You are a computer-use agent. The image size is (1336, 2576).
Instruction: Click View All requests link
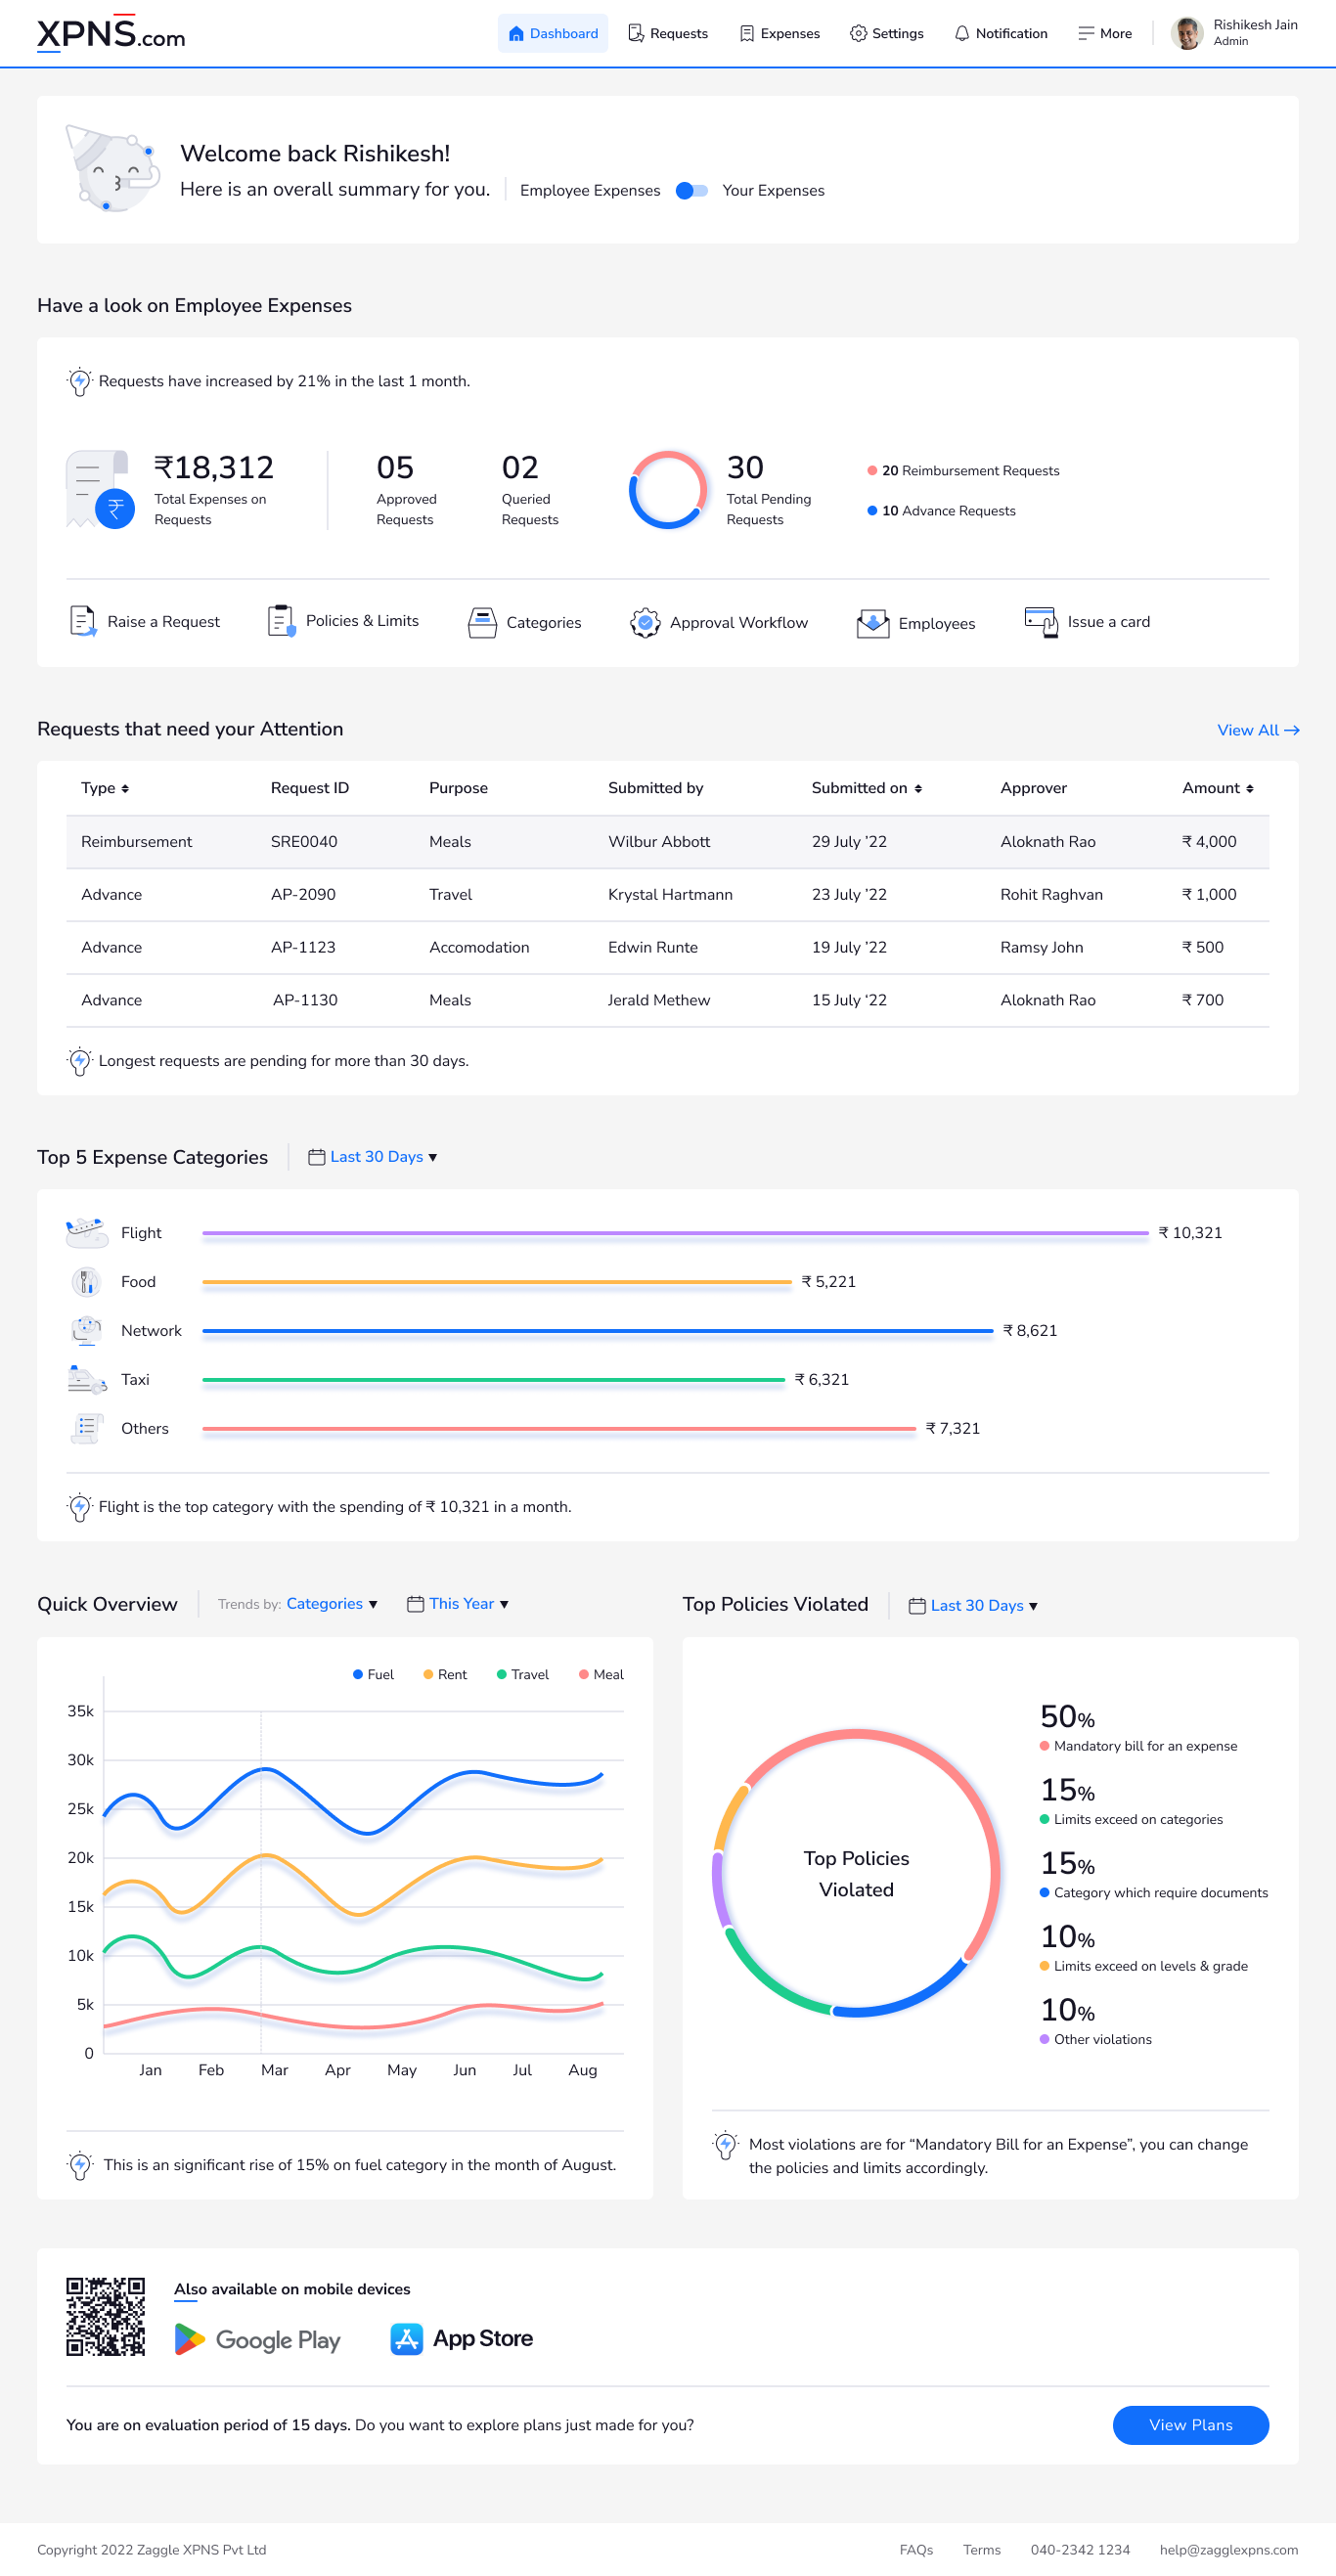[1258, 730]
